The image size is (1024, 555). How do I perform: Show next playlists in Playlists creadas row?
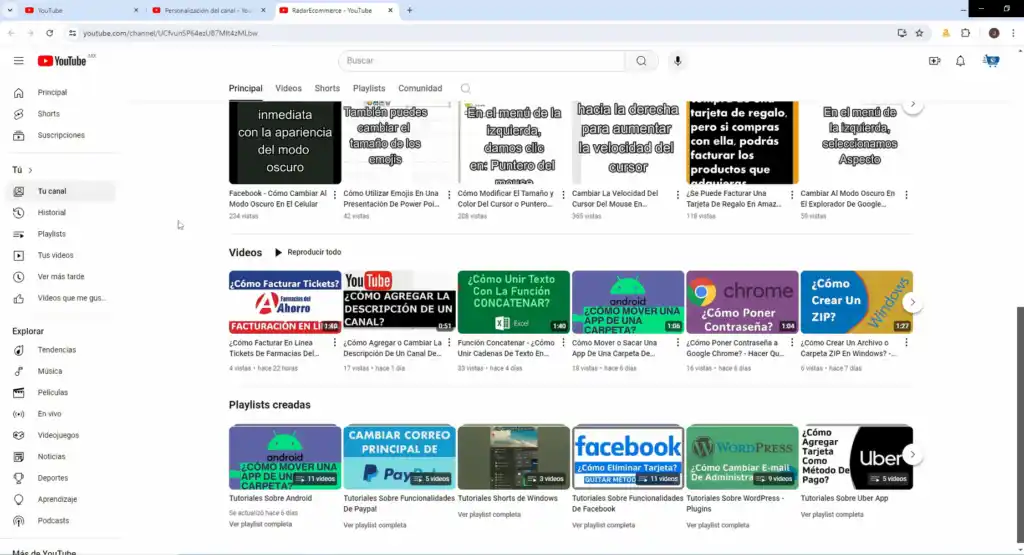[x=912, y=454]
